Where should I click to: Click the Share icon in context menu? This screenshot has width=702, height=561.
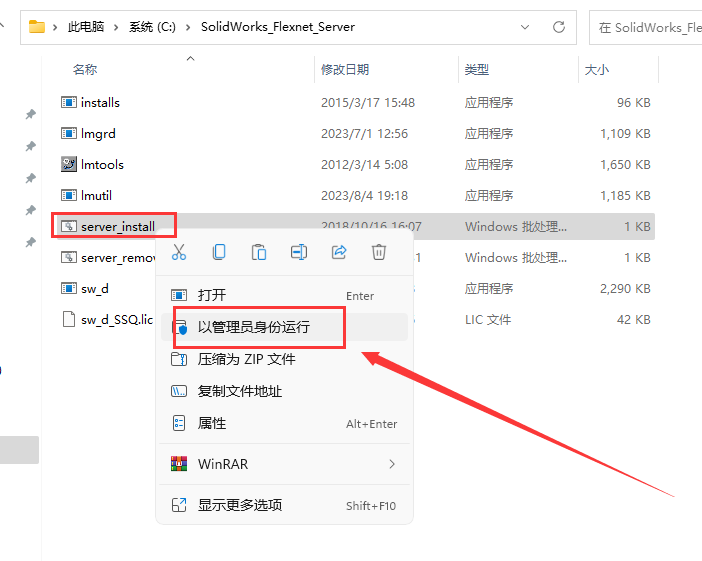339,252
